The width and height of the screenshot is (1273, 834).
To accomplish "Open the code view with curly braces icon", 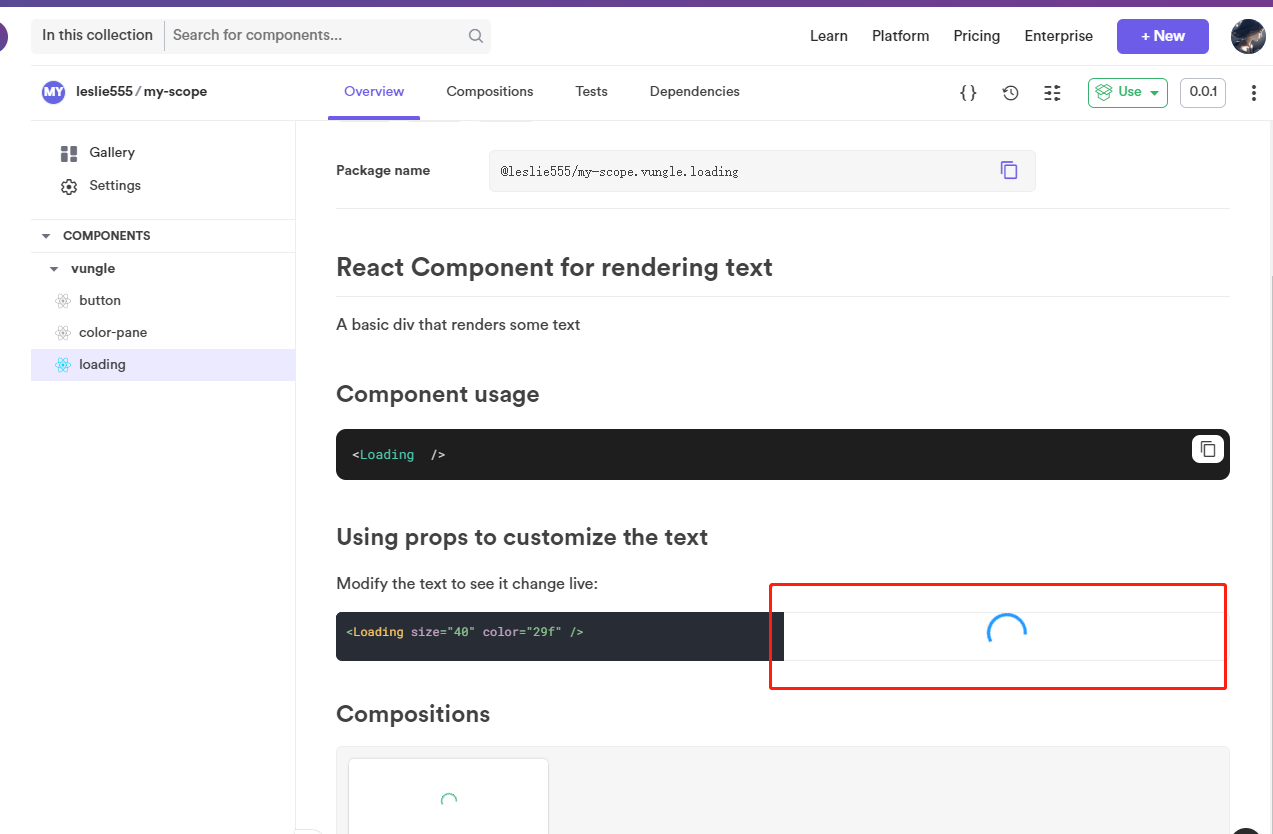I will tap(967, 92).
